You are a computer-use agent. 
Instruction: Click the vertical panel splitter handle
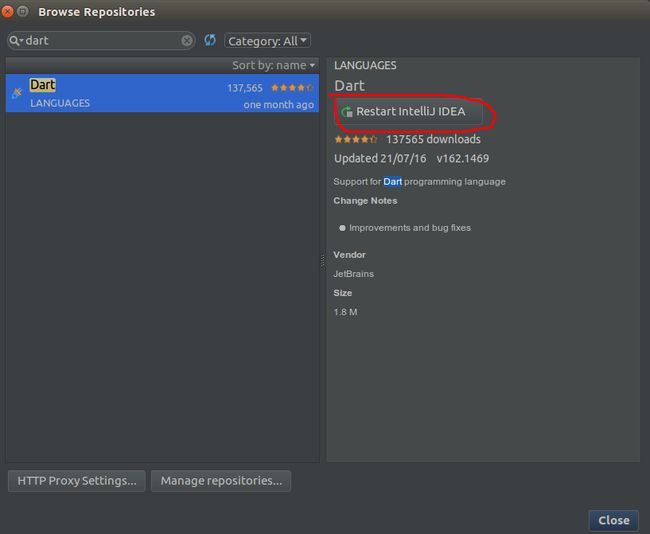coord(323,262)
